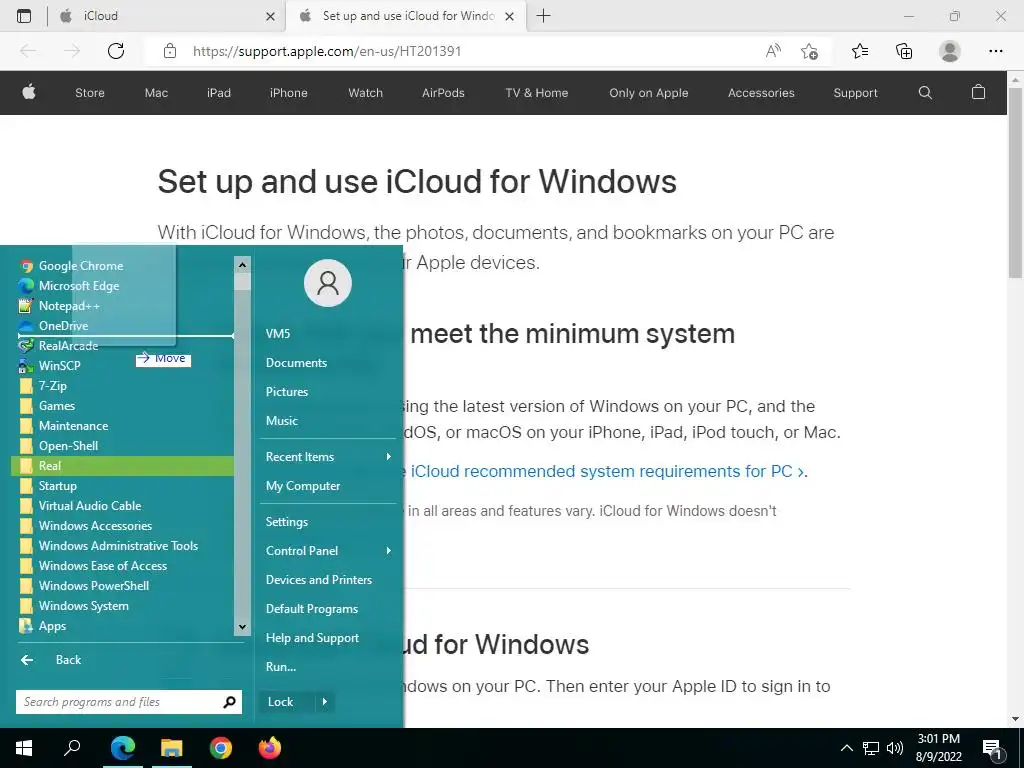Click the user account picture
The height and width of the screenshot is (768, 1024).
328,283
